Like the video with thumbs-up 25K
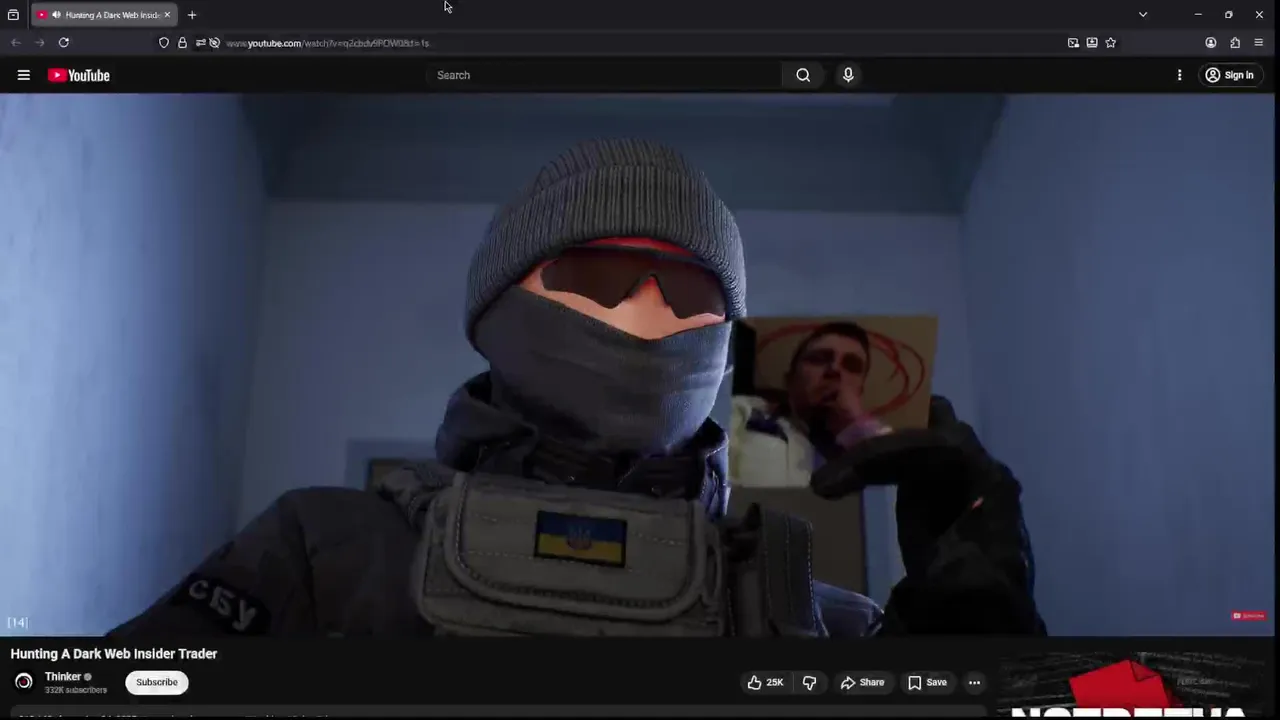This screenshot has width=1280, height=720. [x=765, y=682]
